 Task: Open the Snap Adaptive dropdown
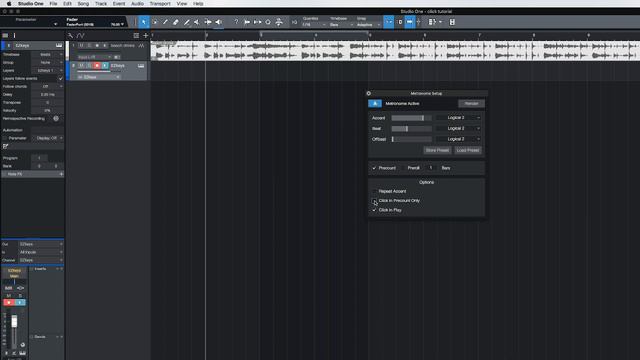point(368,25)
